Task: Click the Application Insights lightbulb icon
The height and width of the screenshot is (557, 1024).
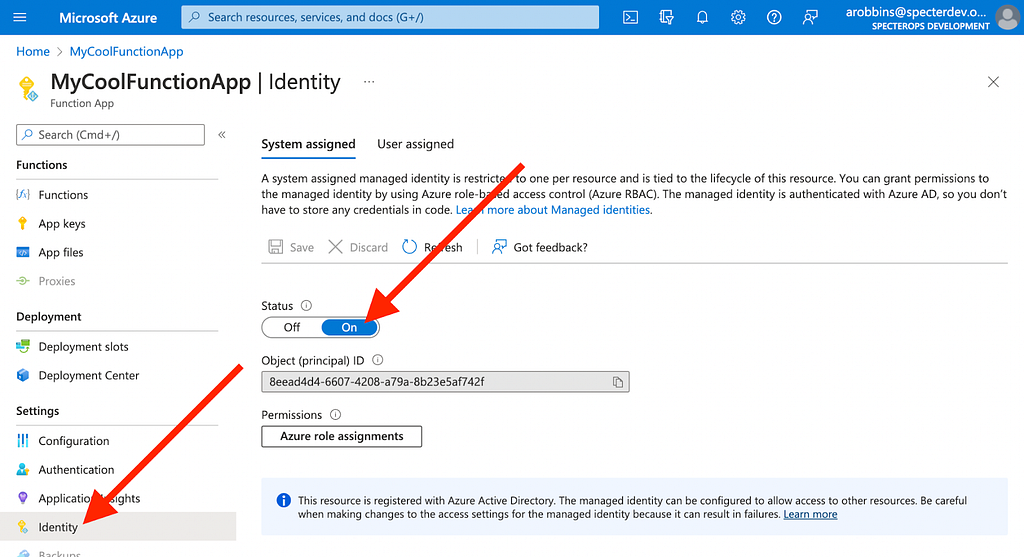Action: (x=23, y=498)
